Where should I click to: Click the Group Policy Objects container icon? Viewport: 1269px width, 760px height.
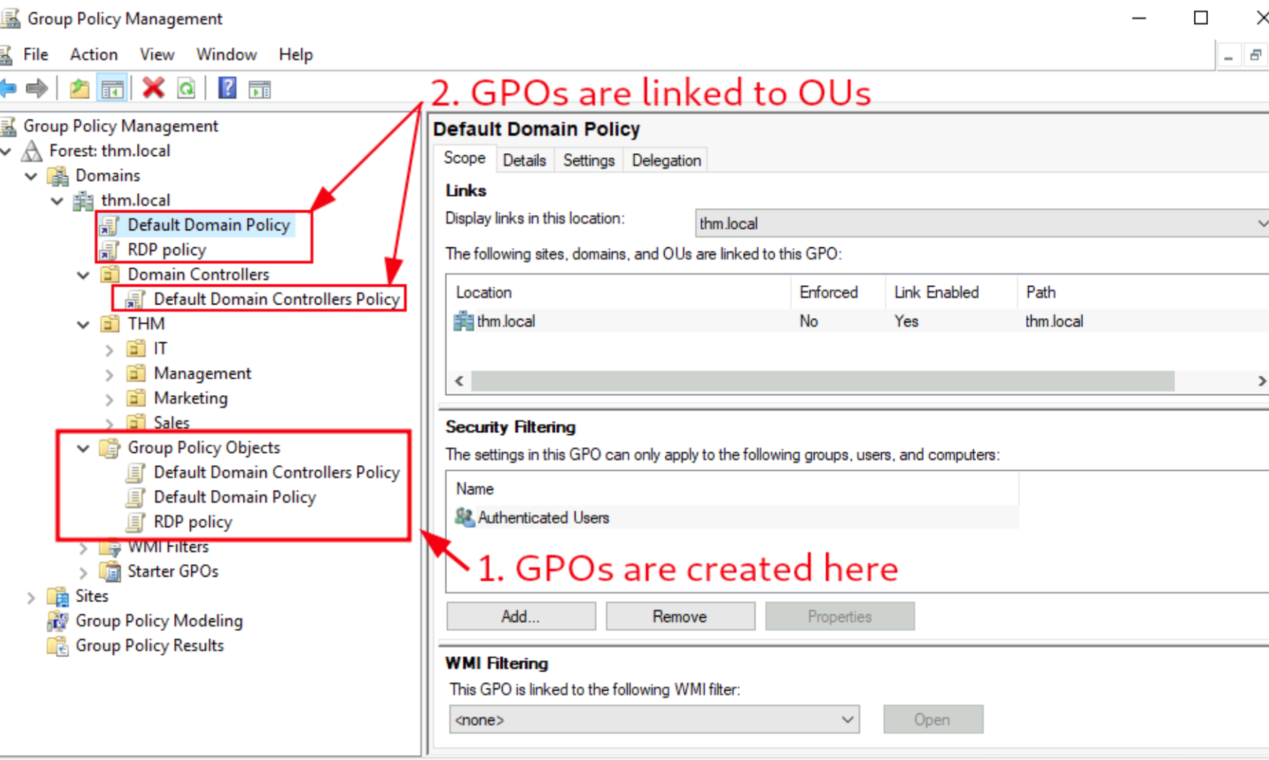(x=110, y=448)
